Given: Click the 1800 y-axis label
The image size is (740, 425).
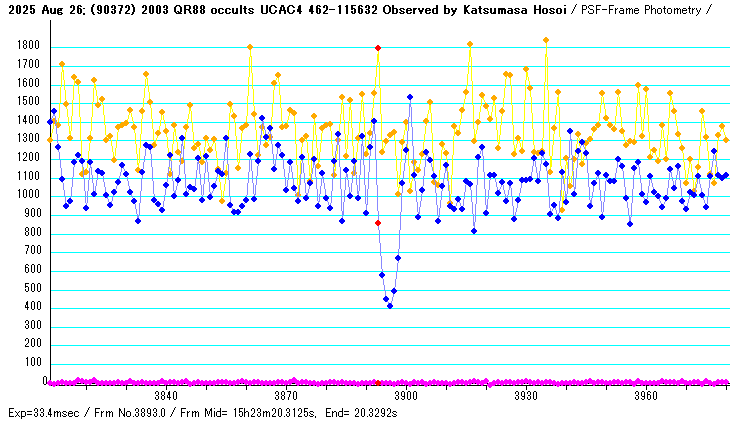Looking at the screenshot, I should (27, 47).
